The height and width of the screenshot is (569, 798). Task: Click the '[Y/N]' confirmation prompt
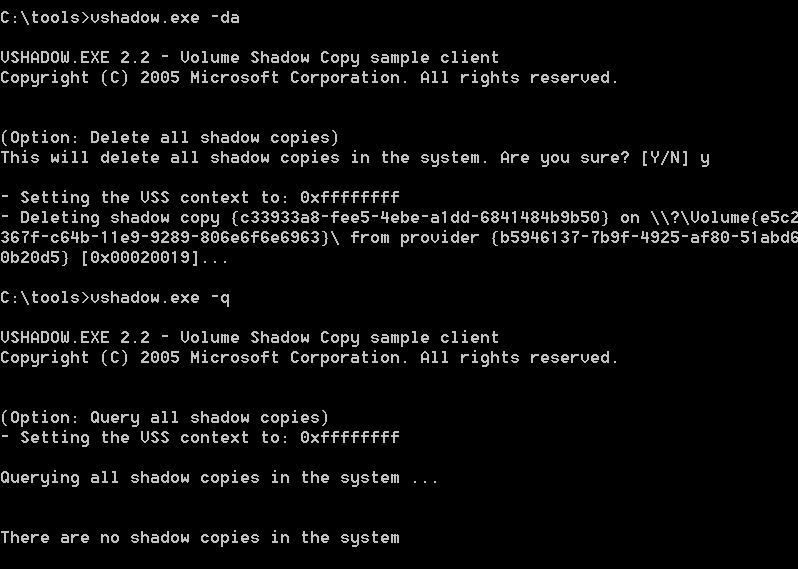(x=665, y=158)
